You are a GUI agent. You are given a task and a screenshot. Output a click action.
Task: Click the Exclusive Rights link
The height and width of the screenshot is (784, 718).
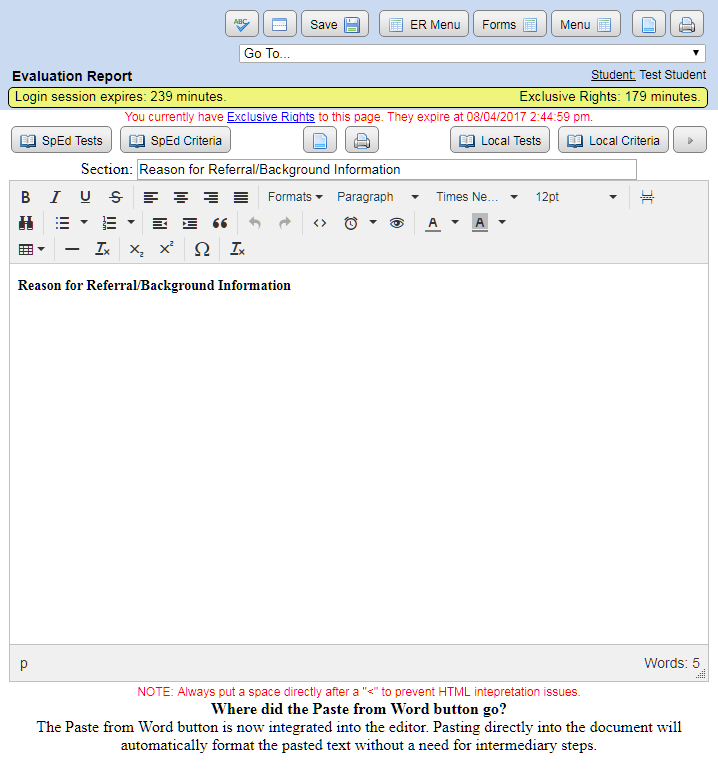pyautogui.click(x=270, y=117)
